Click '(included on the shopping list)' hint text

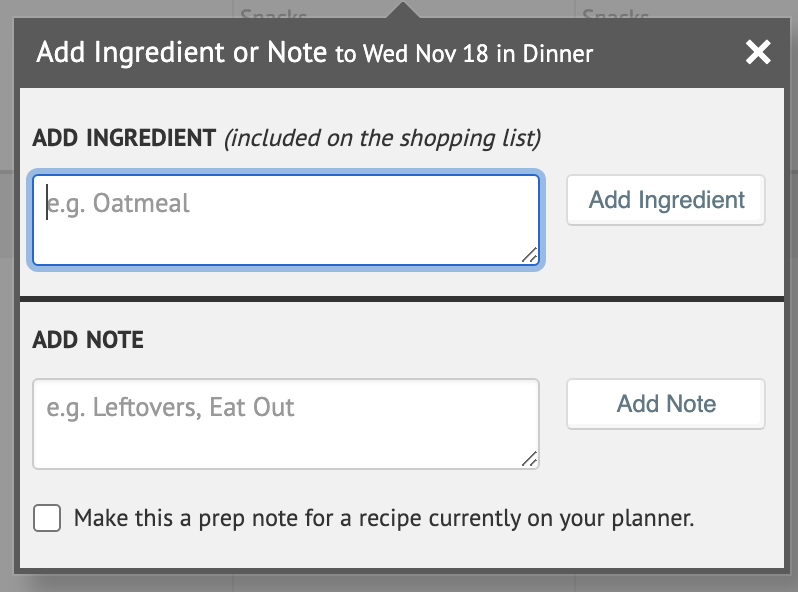[x=383, y=138]
